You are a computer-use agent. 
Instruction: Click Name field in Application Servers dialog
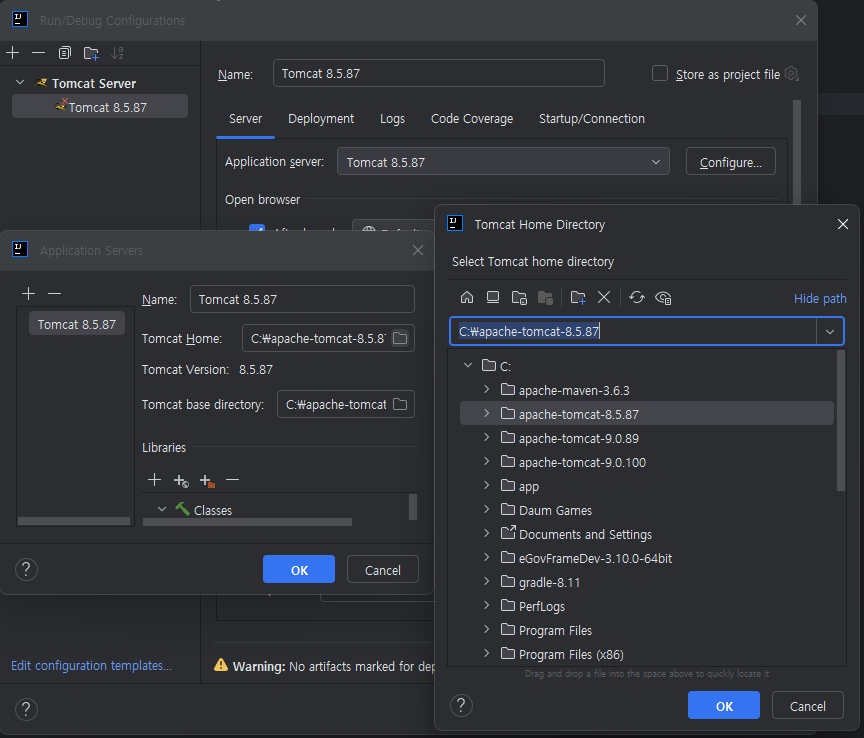coord(302,299)
